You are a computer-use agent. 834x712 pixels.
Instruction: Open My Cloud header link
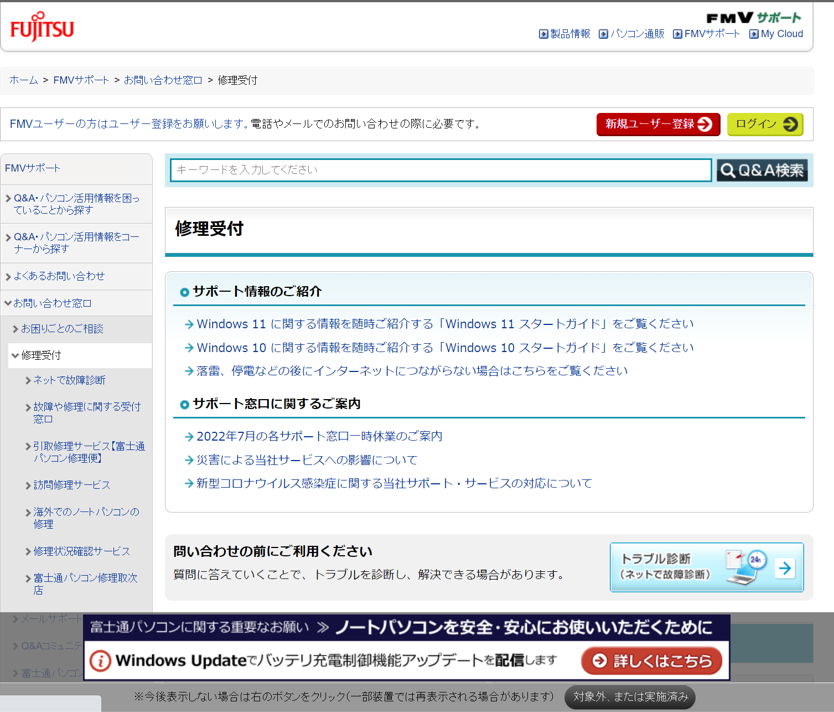click(781, 34)
